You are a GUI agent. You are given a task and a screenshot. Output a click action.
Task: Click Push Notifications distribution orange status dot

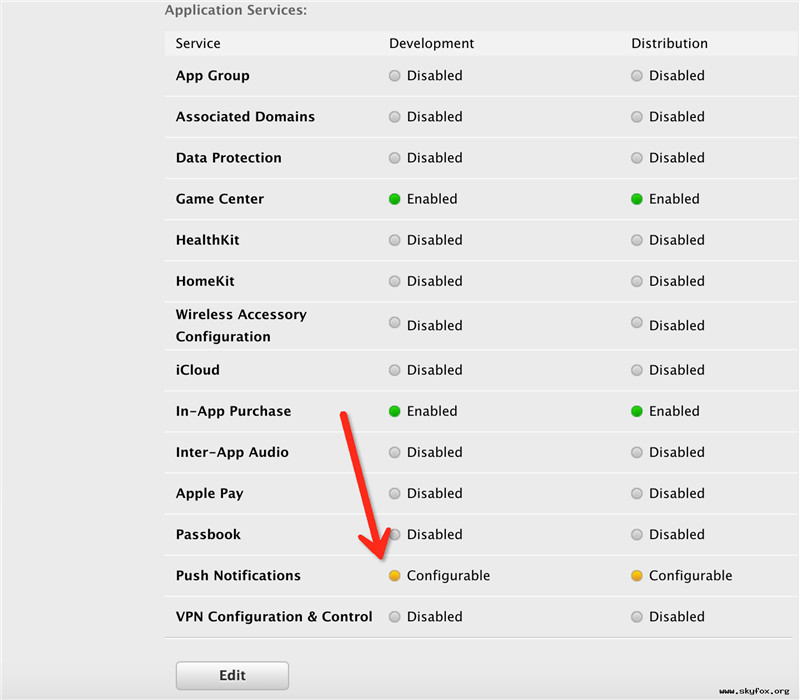(637, 576)
